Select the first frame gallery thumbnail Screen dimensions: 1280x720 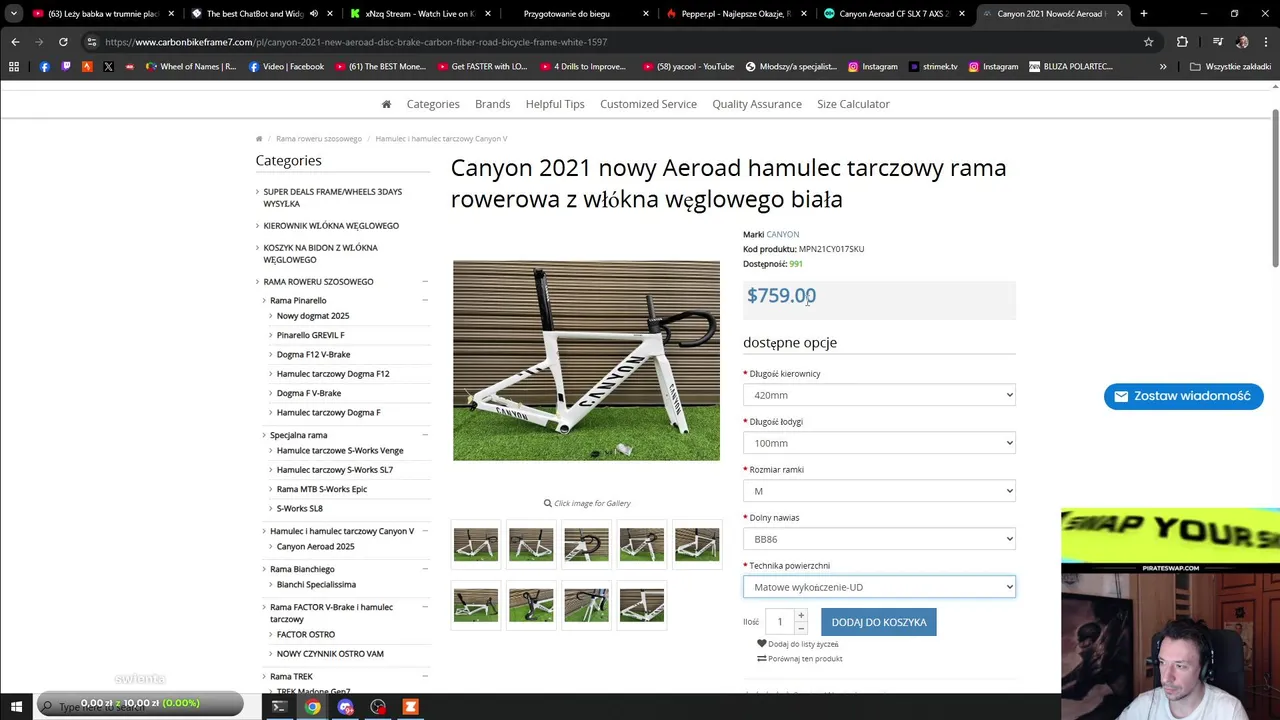pos(476,544)
